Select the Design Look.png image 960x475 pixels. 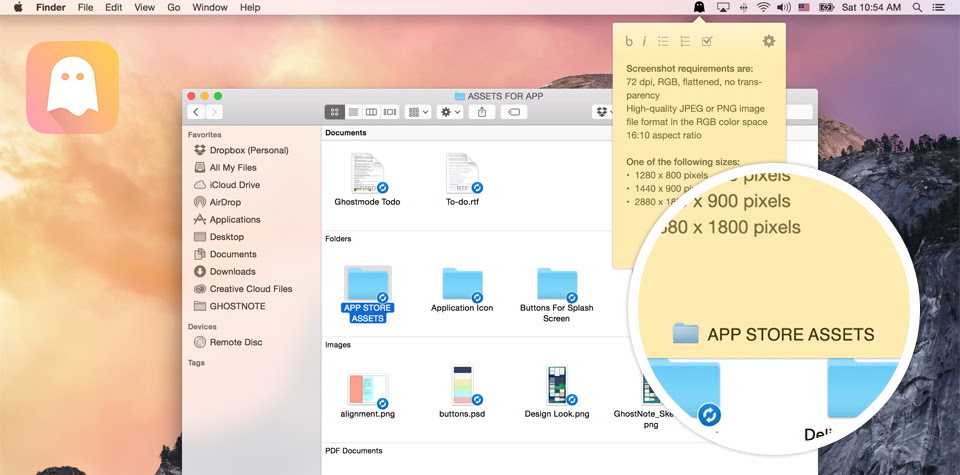coord(557,392)
